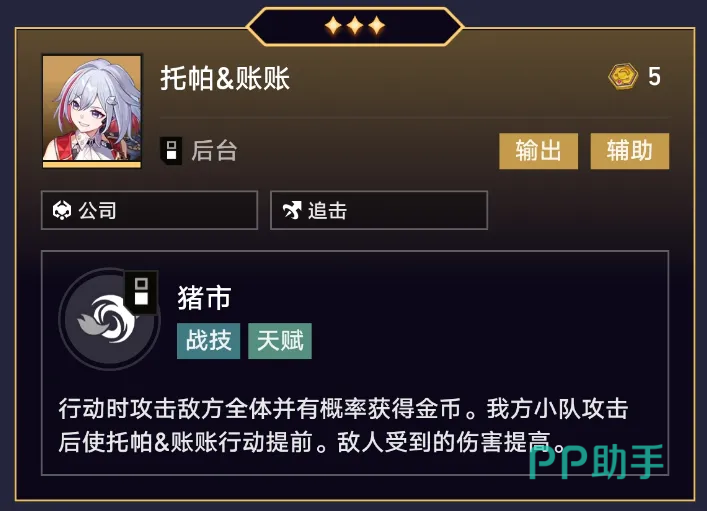Select the 输出 role tag
This screenshot has width=707, height=511.
538,151
